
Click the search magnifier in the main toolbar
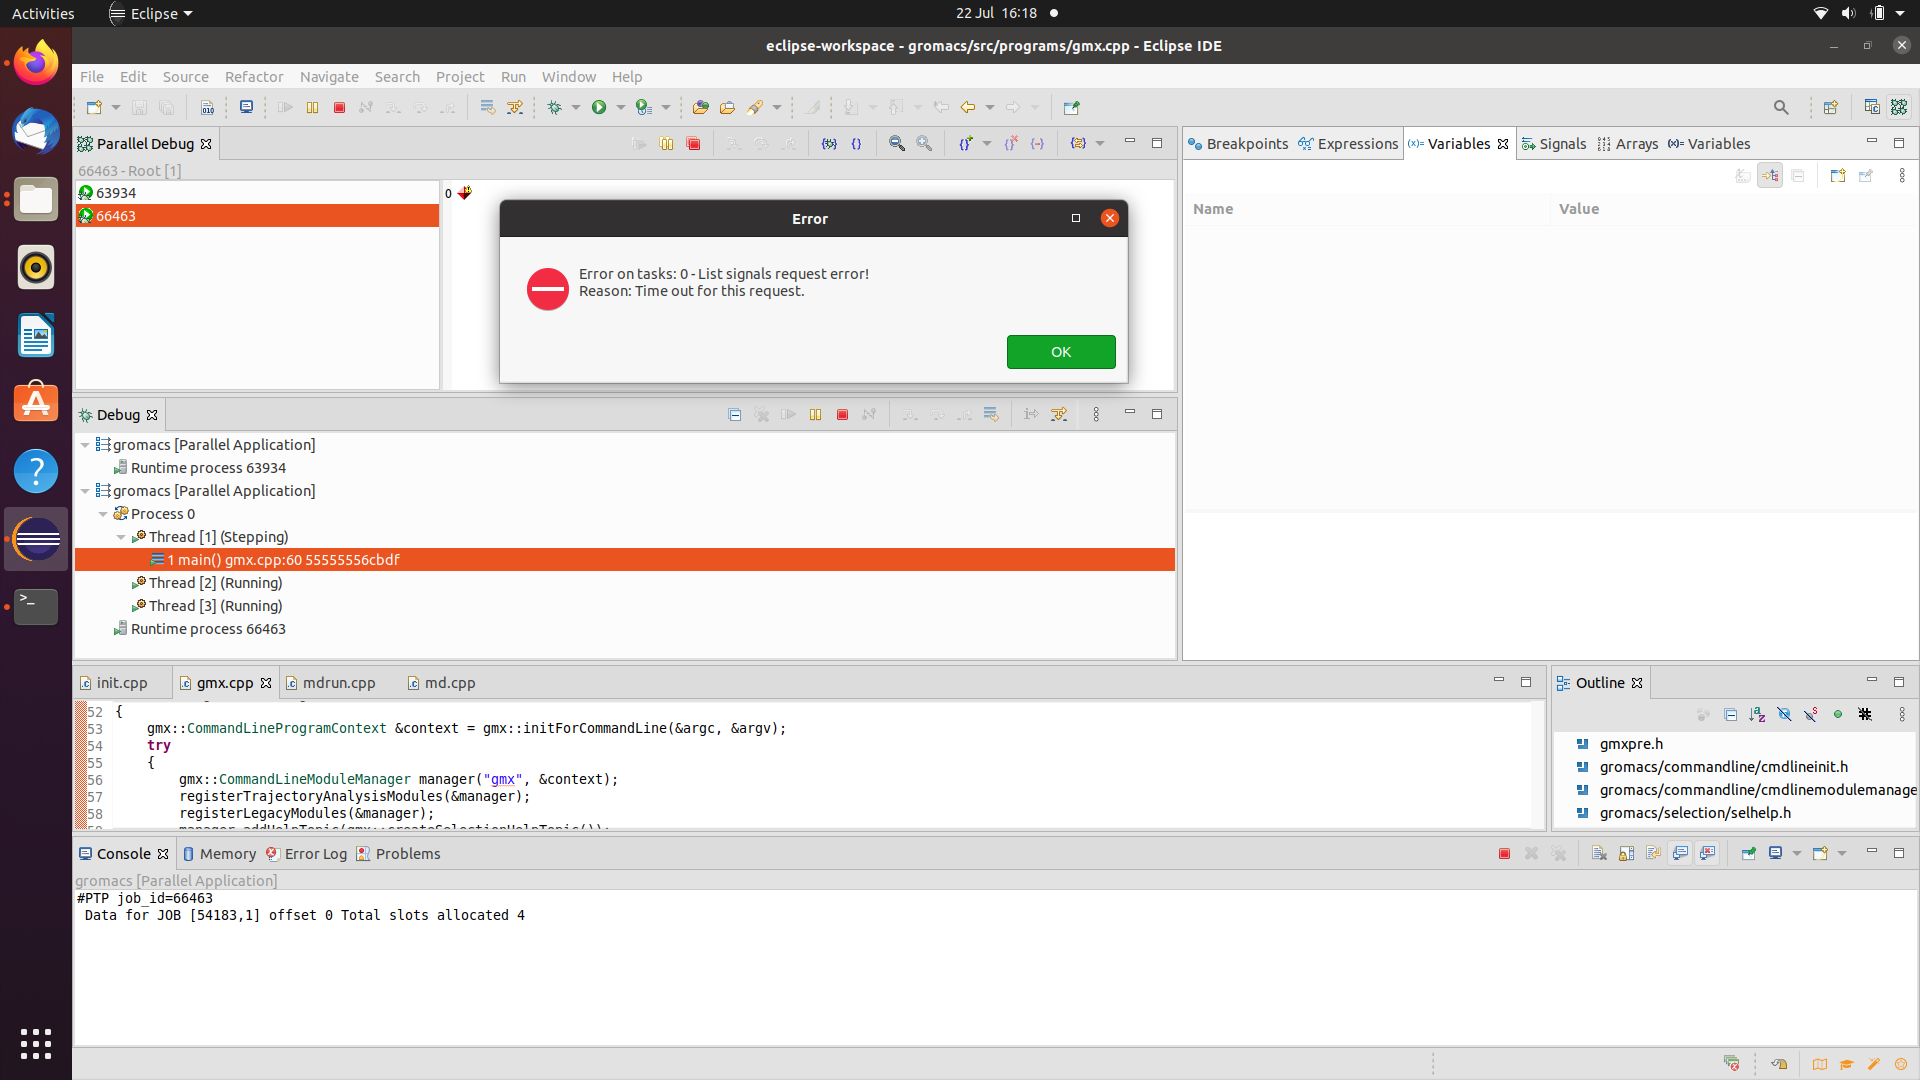point(1781,107)
